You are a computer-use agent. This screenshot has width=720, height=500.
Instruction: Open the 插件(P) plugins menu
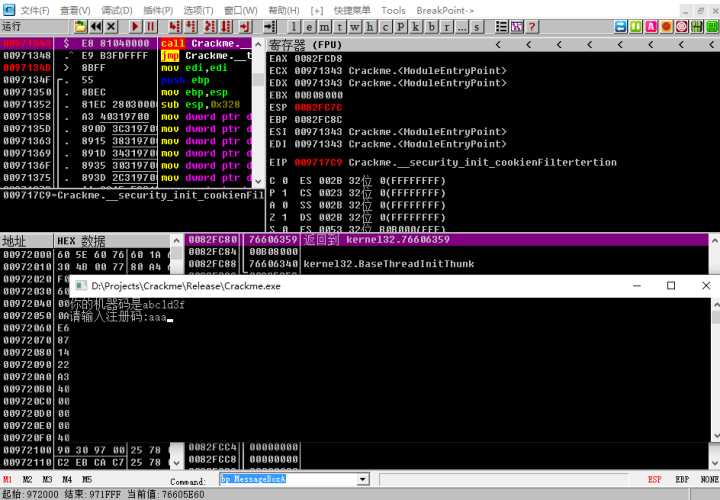158,10
